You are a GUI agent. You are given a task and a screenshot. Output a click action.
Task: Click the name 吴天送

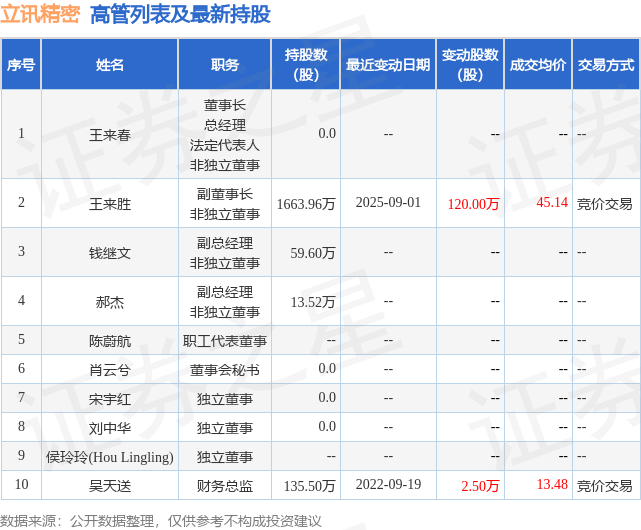click(x=110, y=486)
